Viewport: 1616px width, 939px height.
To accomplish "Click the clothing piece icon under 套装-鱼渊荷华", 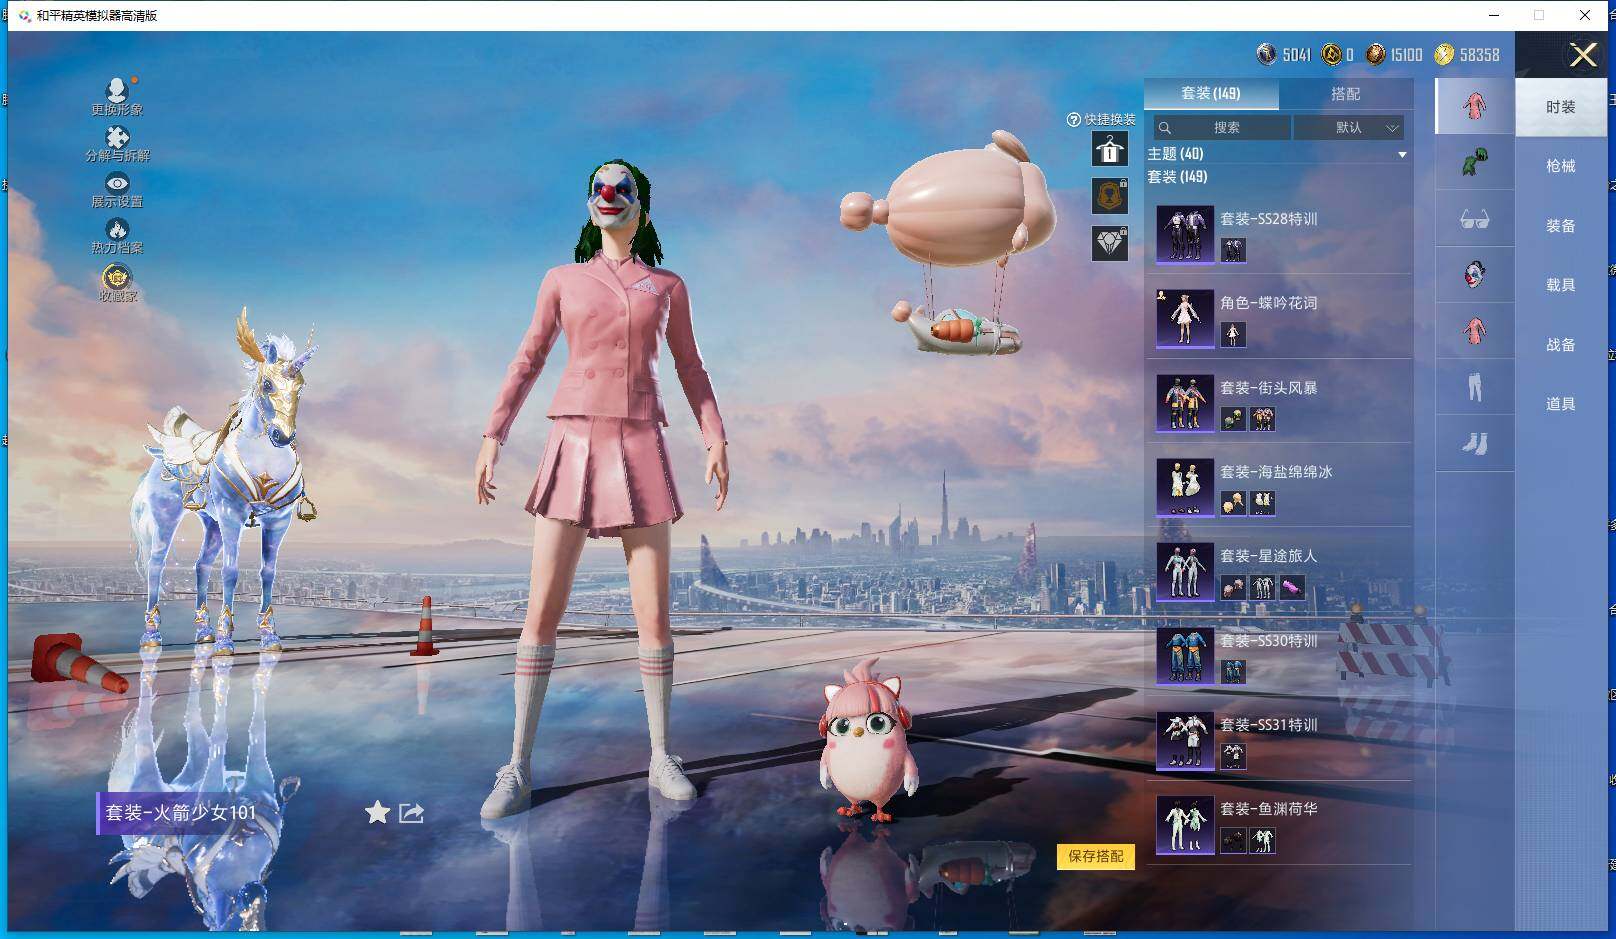I will pyautogui.click(x=1263, y=840).
